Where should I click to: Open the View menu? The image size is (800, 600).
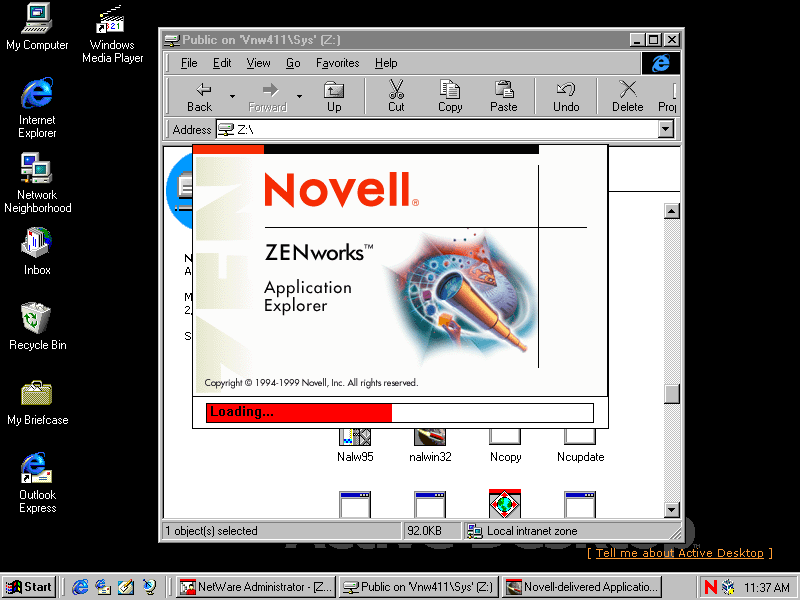tap(258, 63)
